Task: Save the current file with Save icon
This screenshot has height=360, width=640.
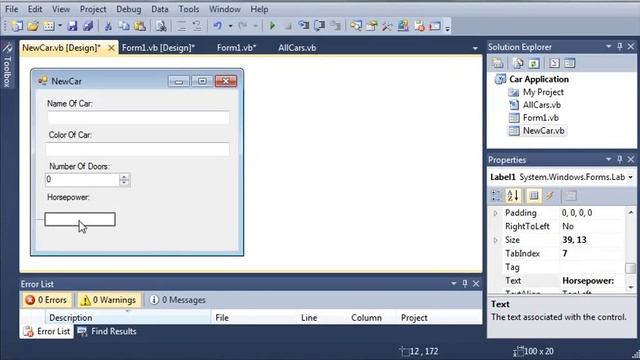Action: [73, 26]
